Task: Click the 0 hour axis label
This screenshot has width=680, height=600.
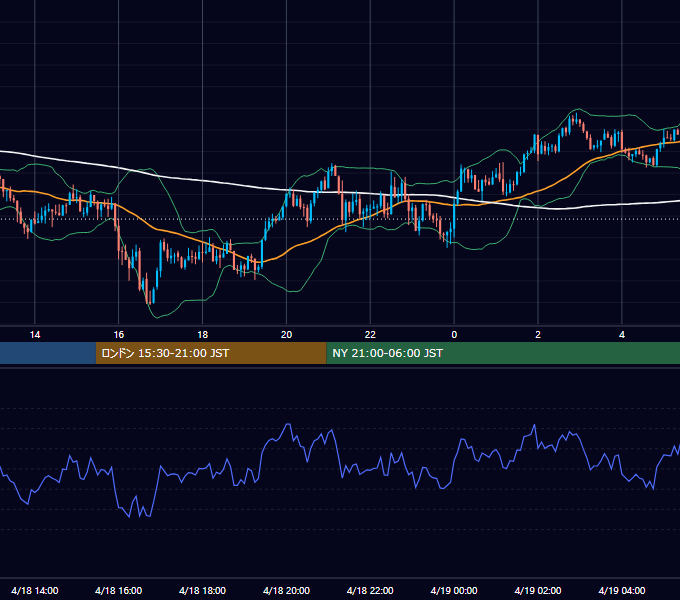Action: pos(454,335)
